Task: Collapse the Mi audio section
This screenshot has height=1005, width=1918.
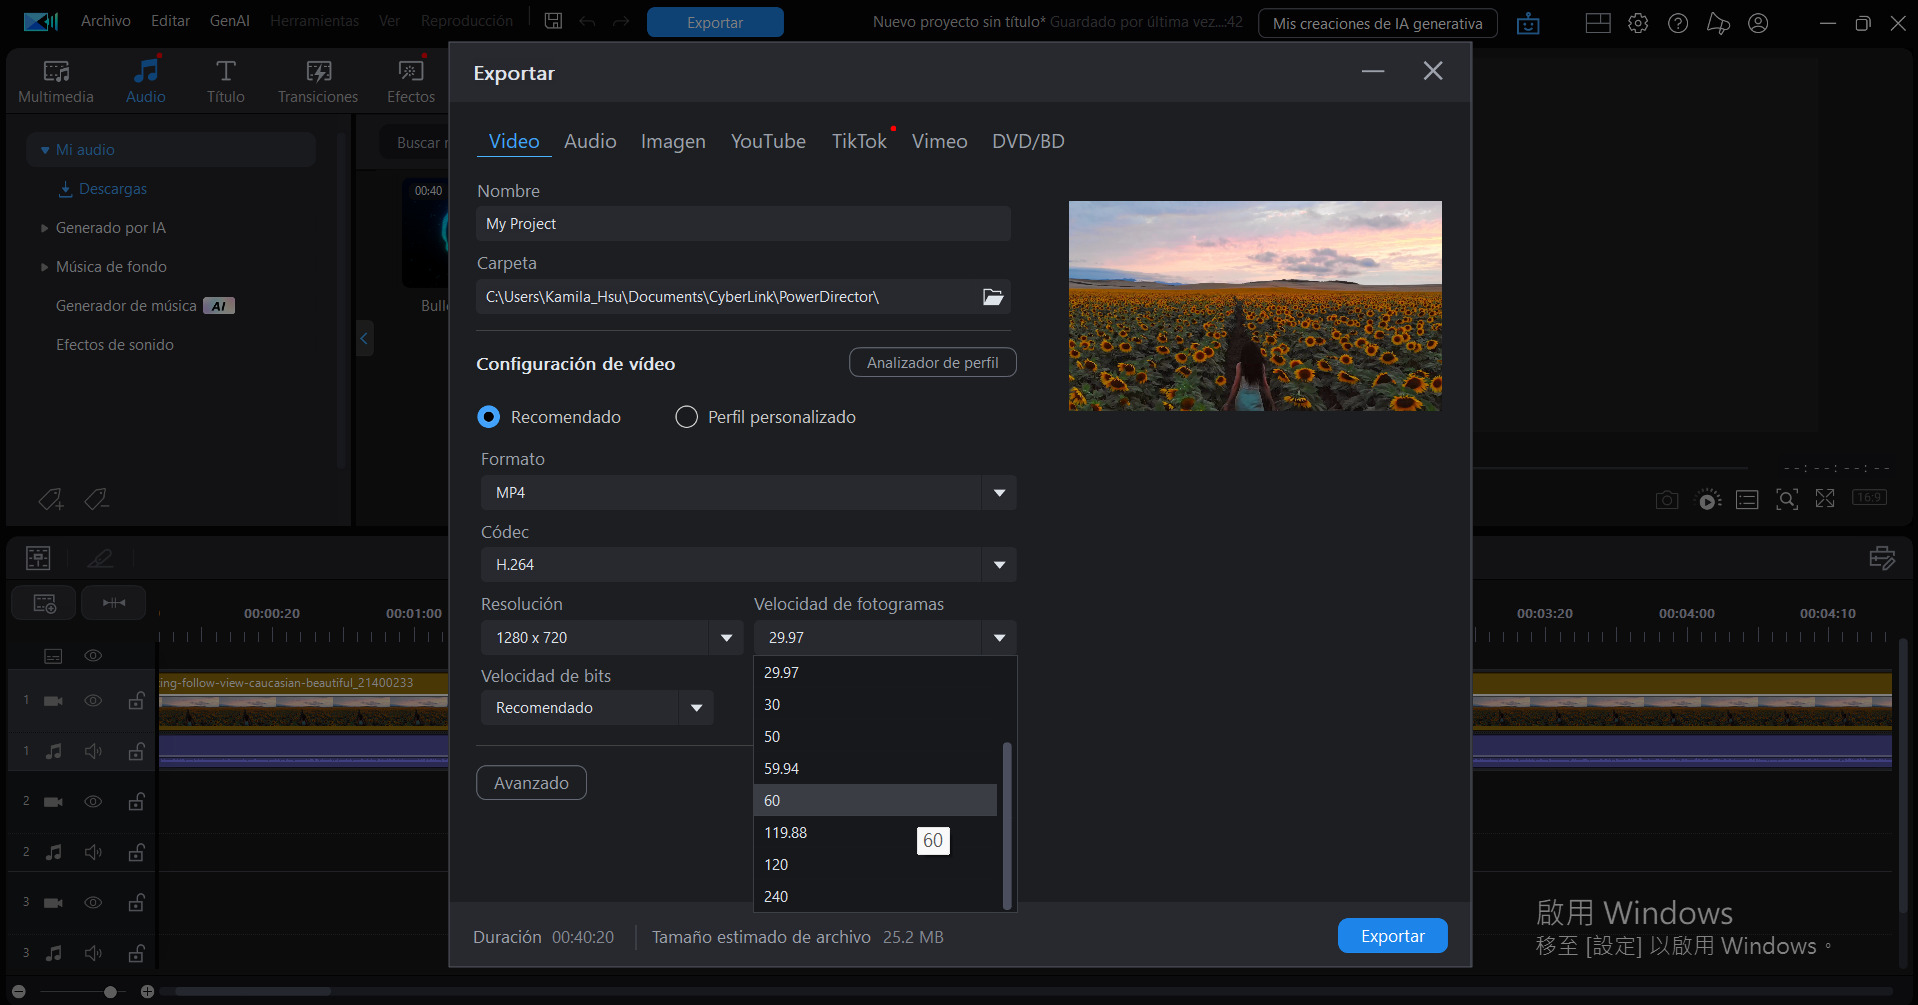Action: 45,149
